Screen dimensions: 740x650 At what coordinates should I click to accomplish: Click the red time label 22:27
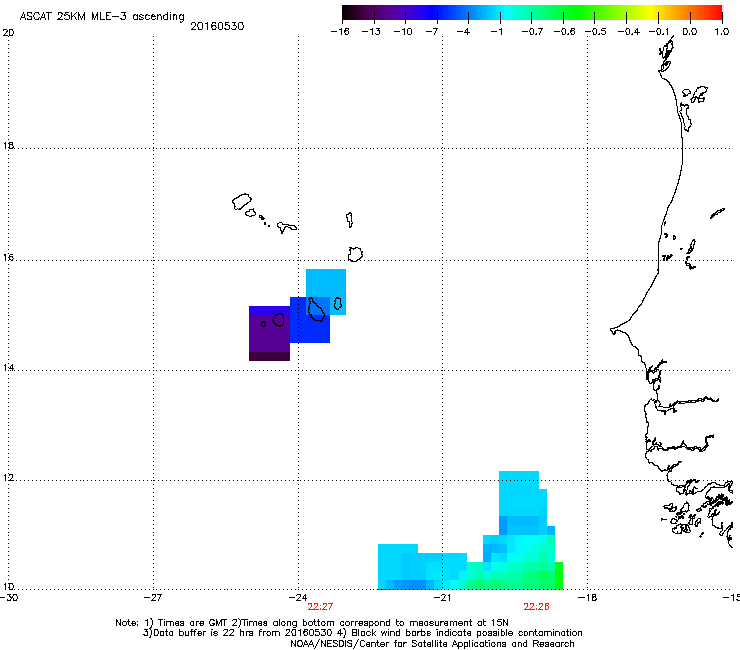320,607
